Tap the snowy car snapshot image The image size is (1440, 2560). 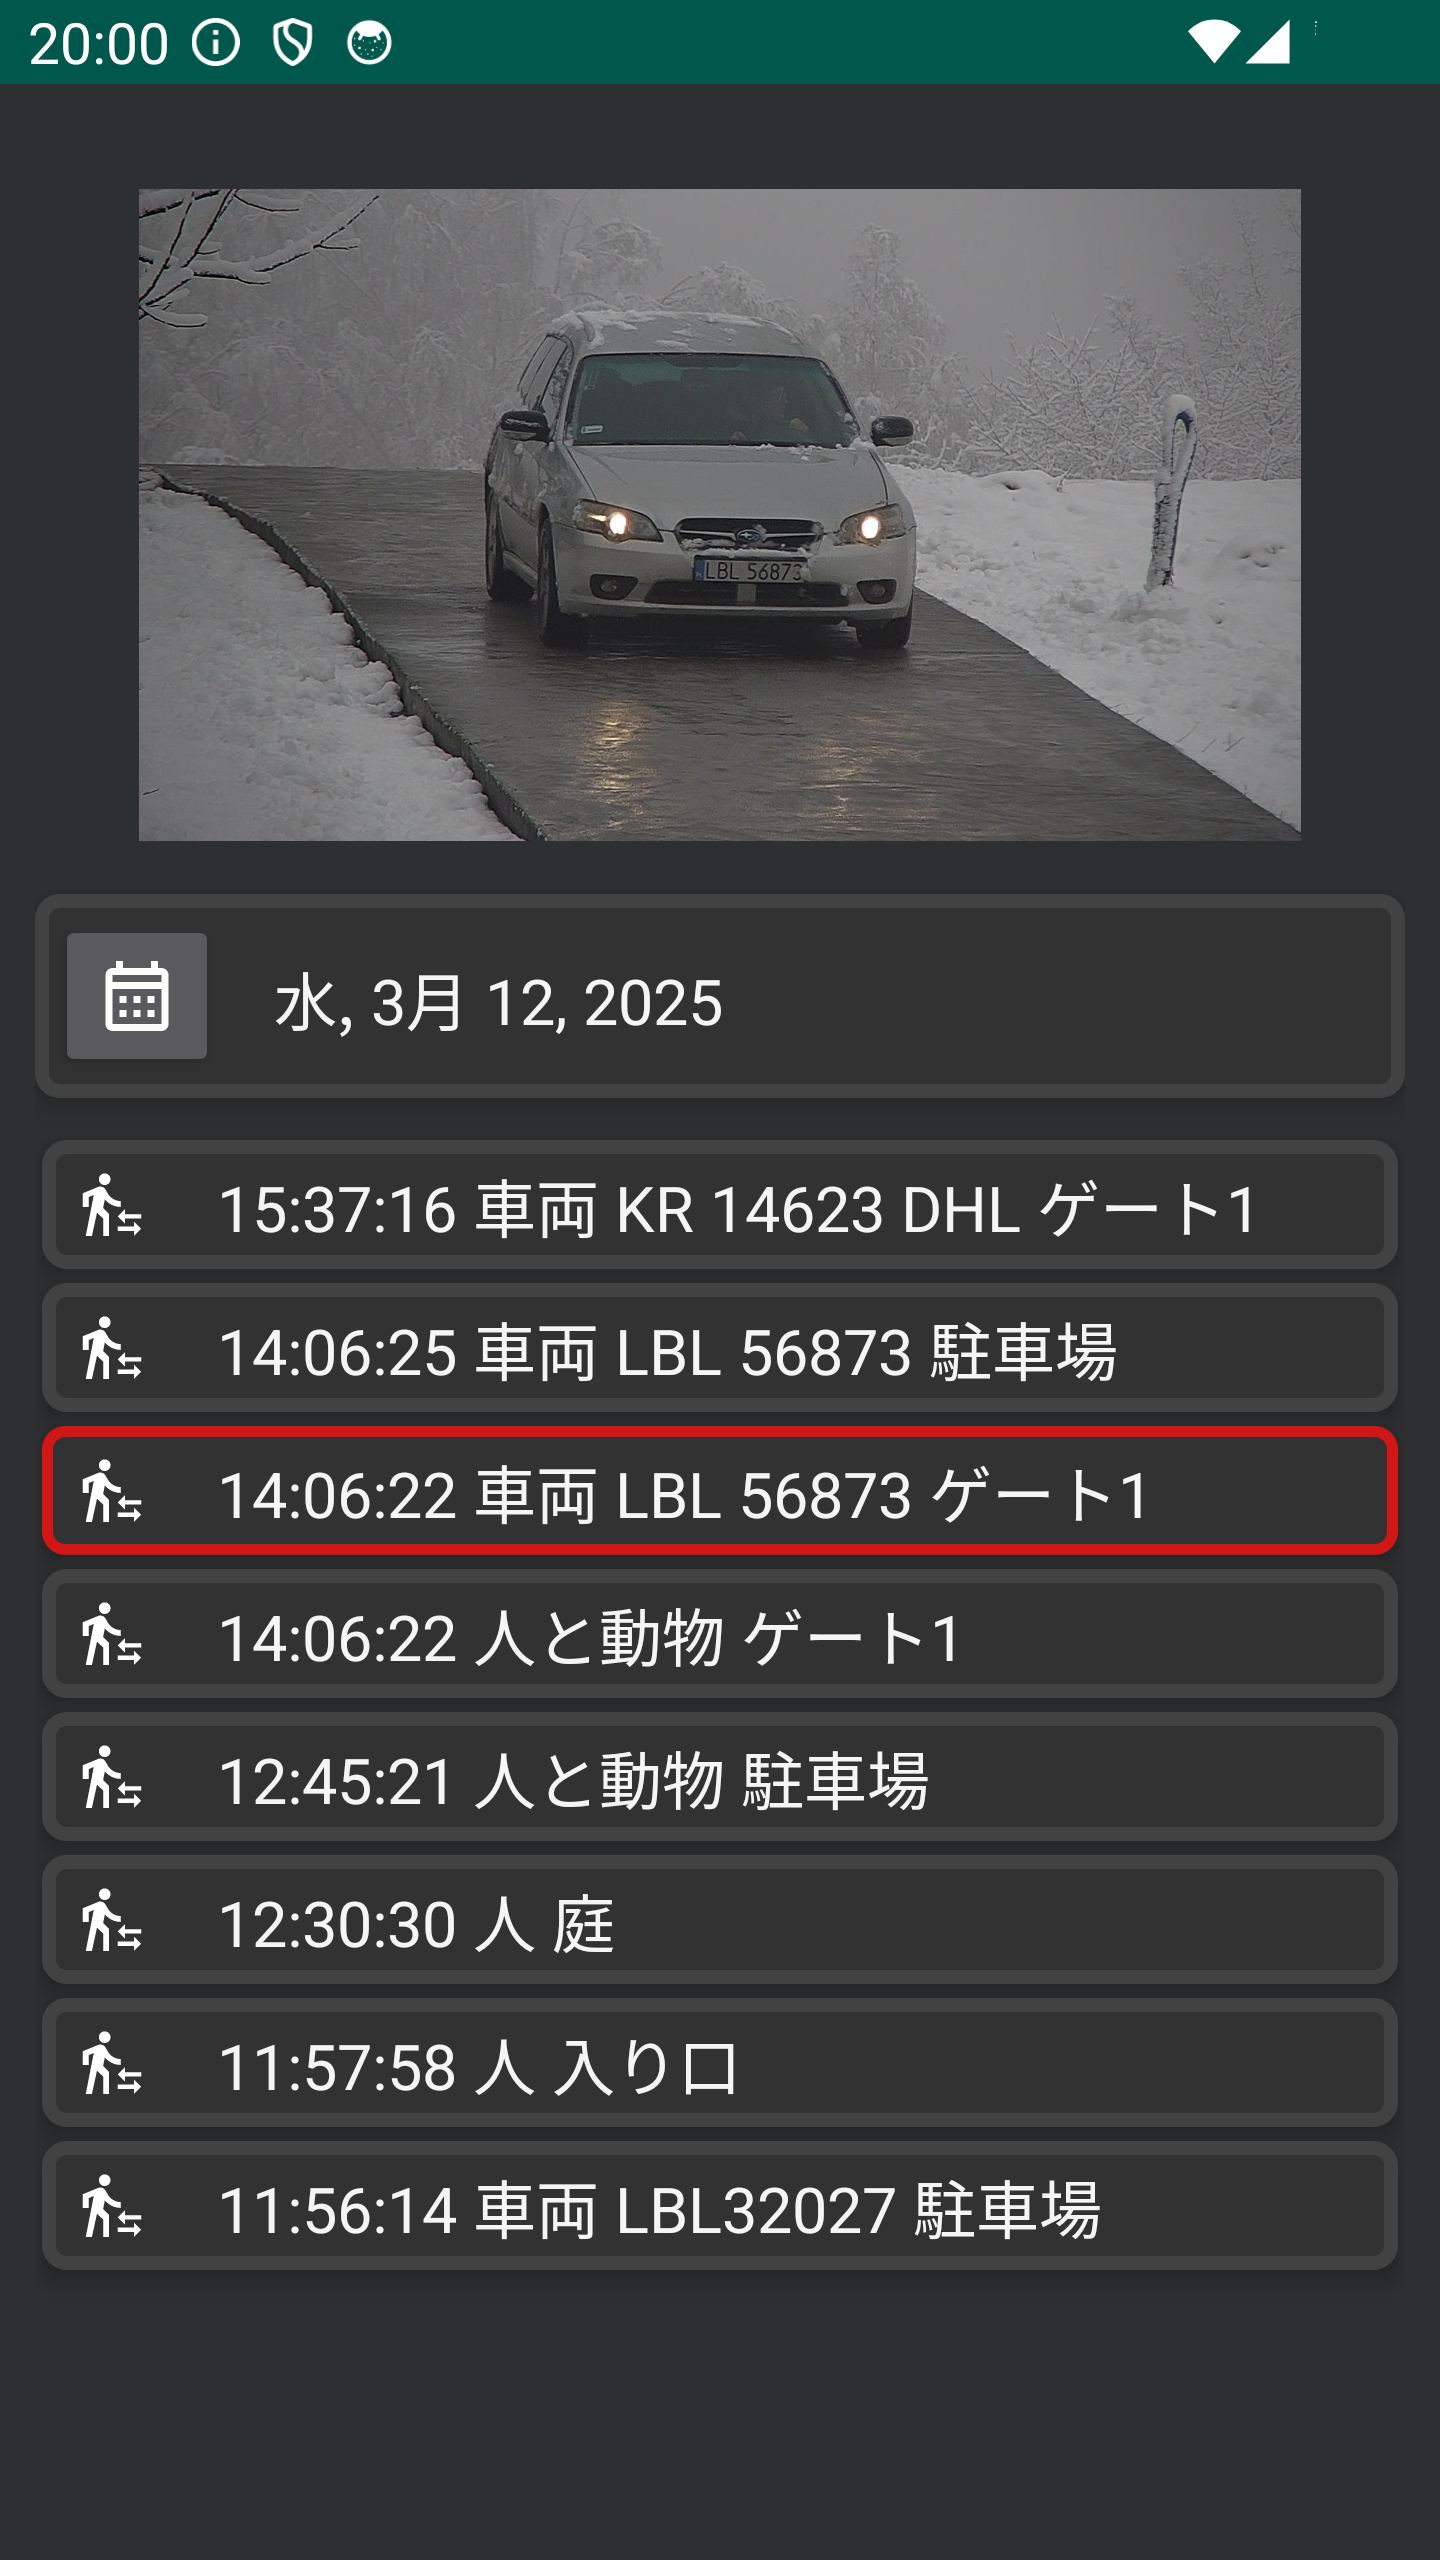point(720,515)
